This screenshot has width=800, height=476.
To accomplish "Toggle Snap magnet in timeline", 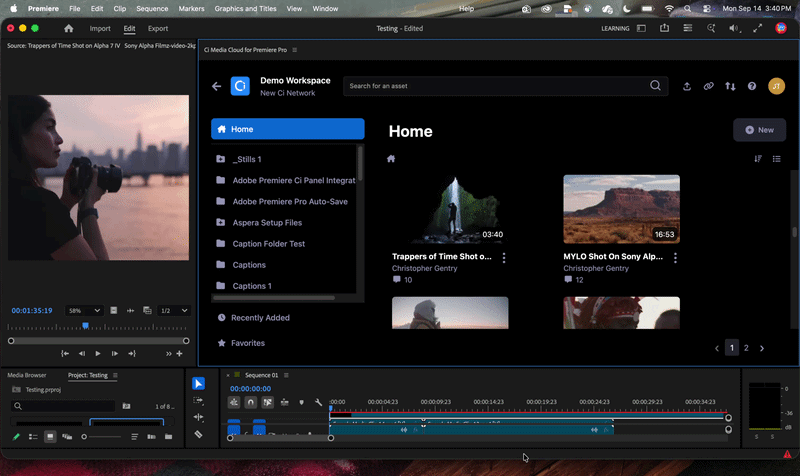I will 251,402.
